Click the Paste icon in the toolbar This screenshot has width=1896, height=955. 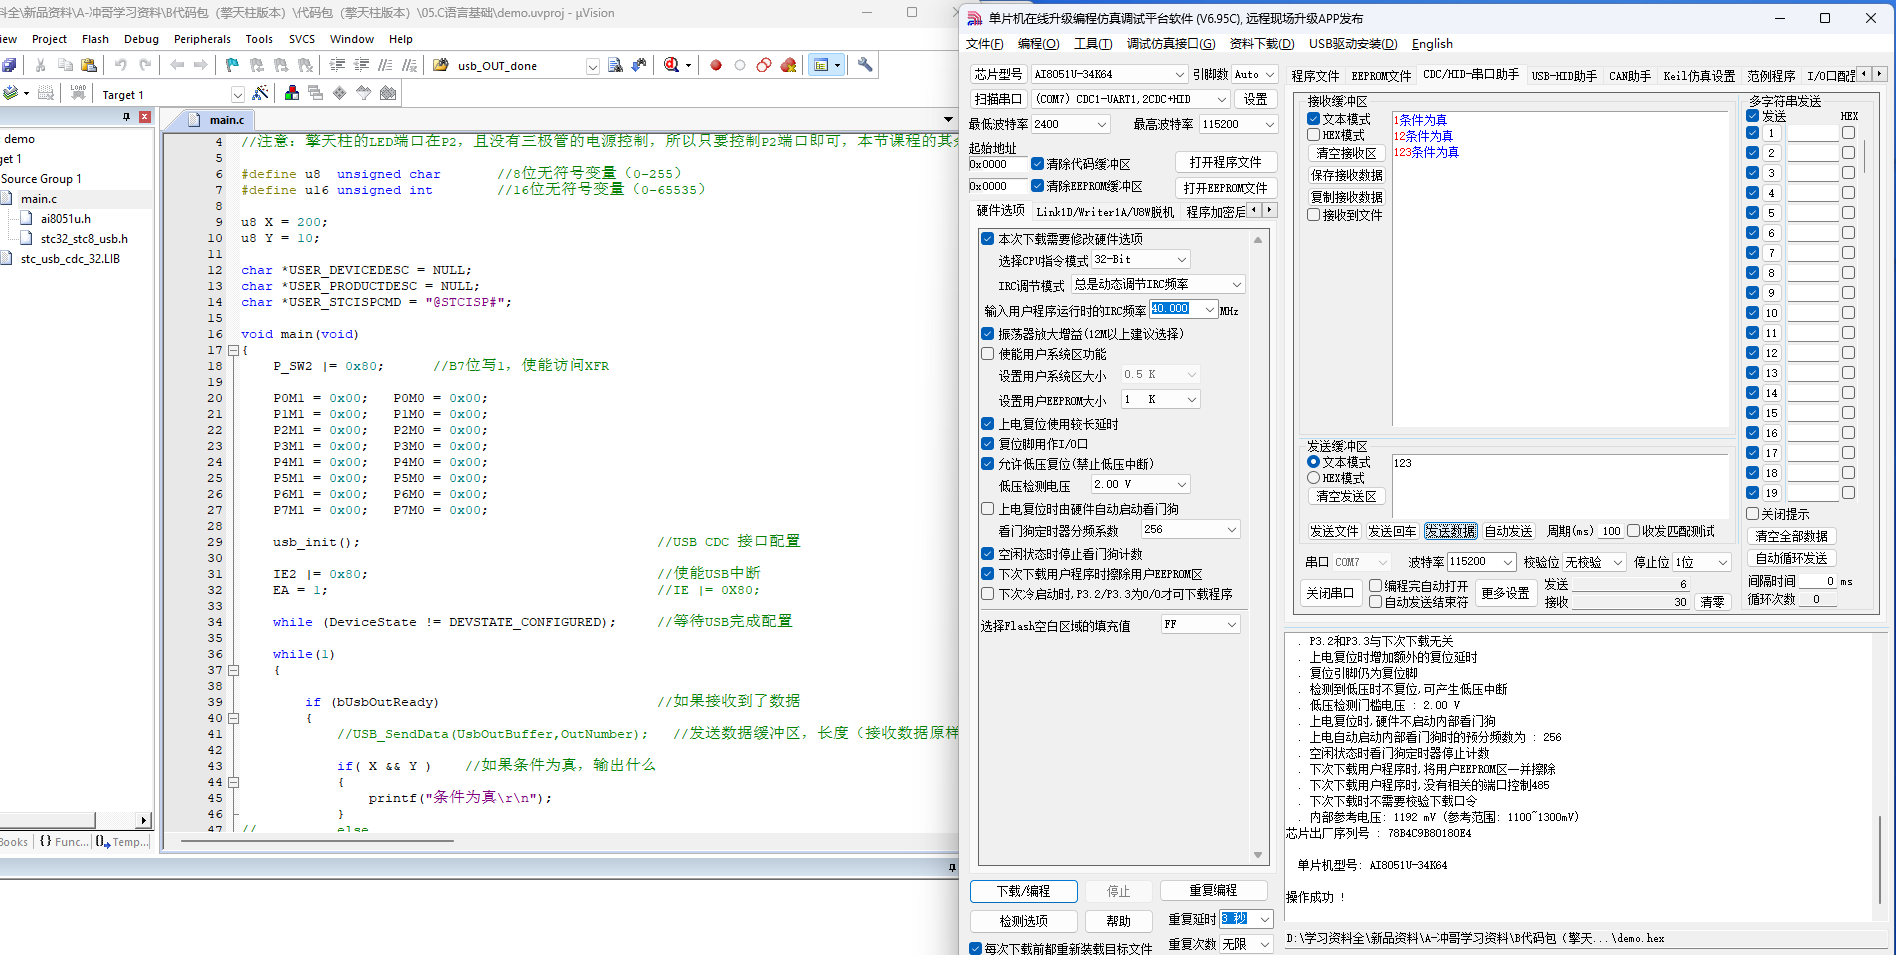tap(89, 65)
